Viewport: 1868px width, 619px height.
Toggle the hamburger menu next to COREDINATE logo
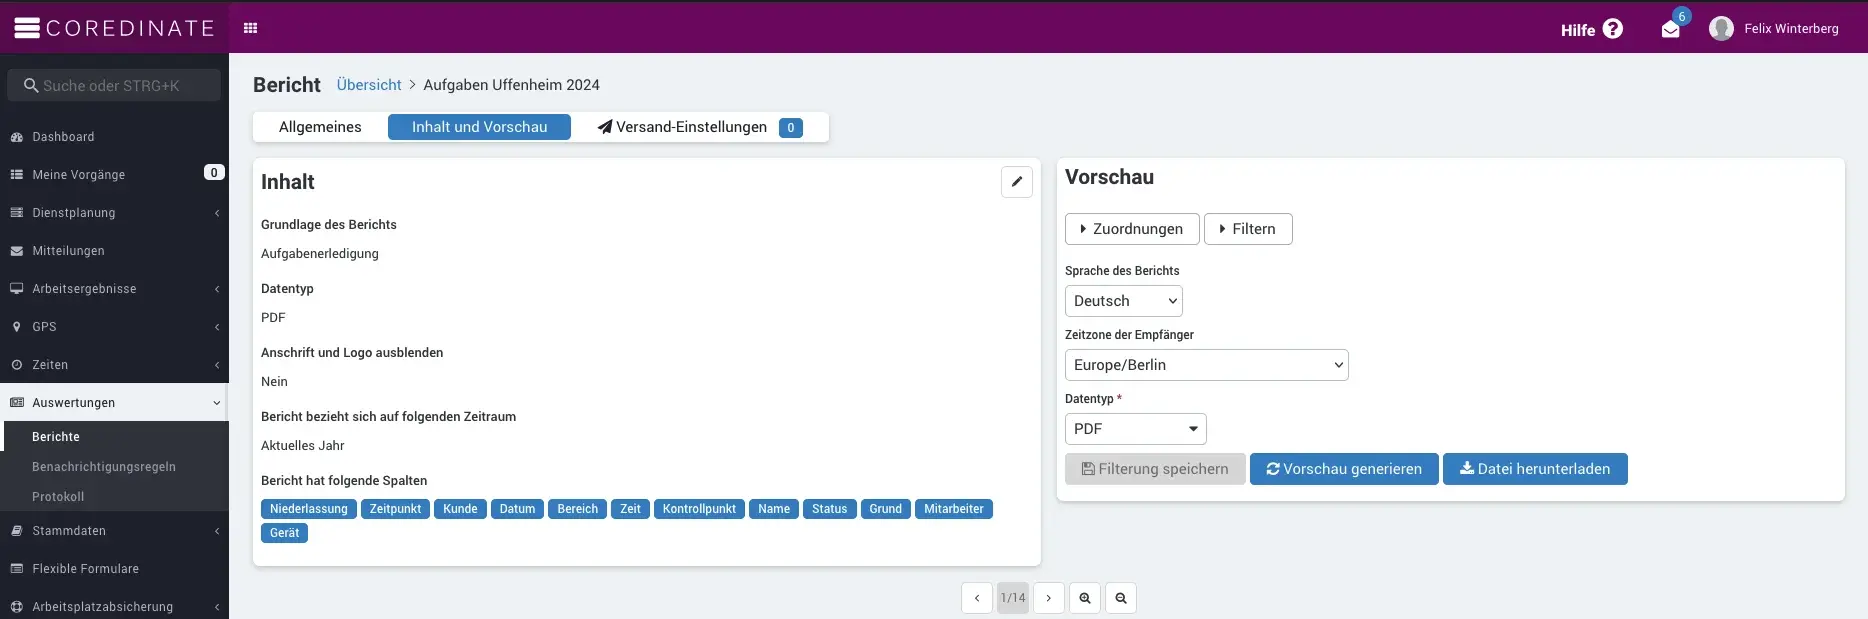pos(27,28)
